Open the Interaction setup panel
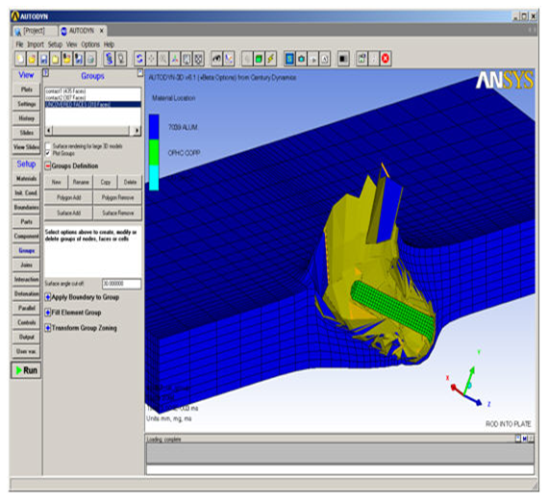This screenshot has width=550, height=503. pyautogui.click(x=26, y=279)
